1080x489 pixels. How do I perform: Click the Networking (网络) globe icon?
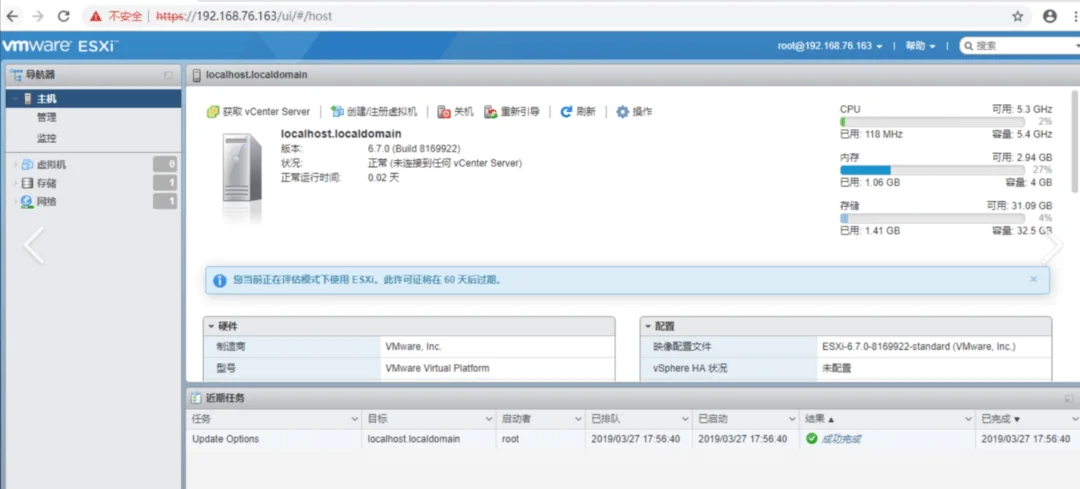[x=27, y=202]
